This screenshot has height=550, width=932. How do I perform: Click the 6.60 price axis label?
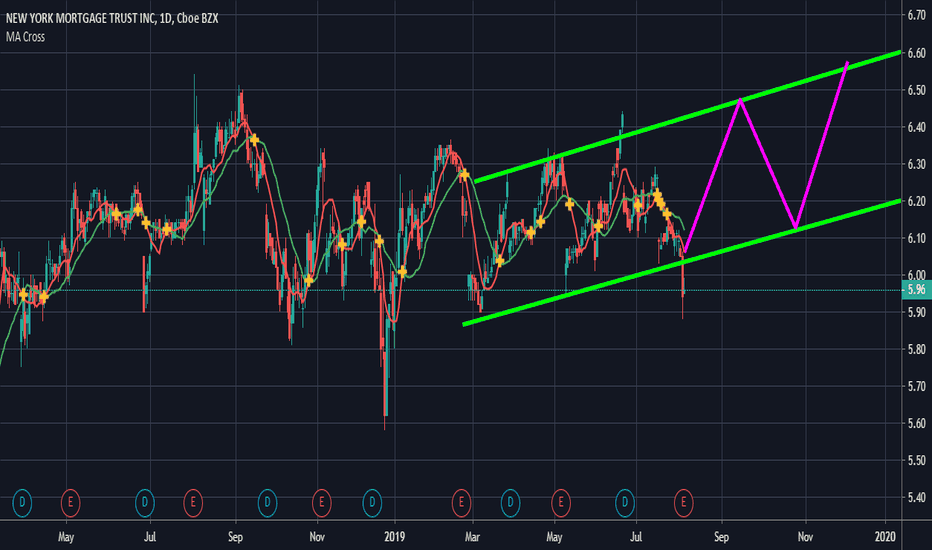[917, 53]
